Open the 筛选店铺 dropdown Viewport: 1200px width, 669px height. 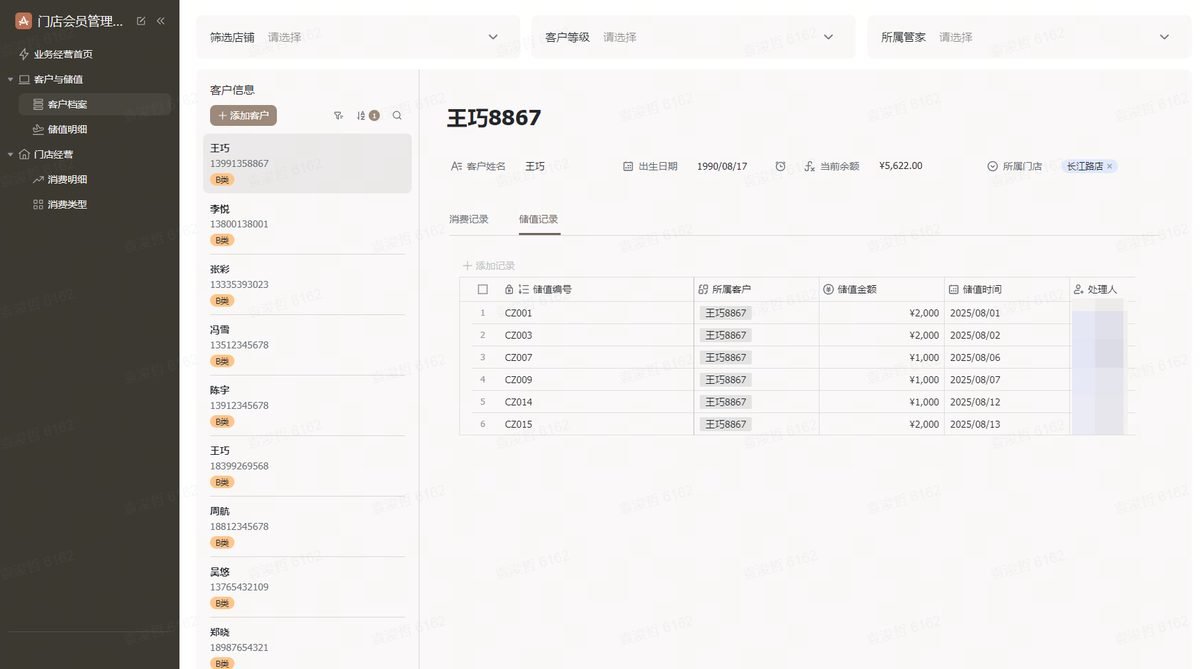pos(358,37)
